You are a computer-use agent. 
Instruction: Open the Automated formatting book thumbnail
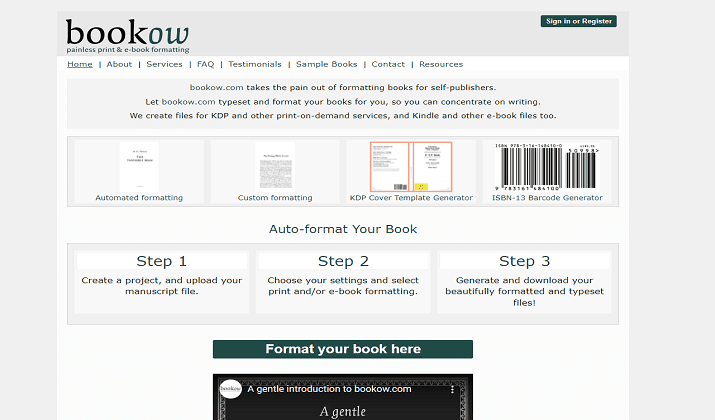coord(139,167)
